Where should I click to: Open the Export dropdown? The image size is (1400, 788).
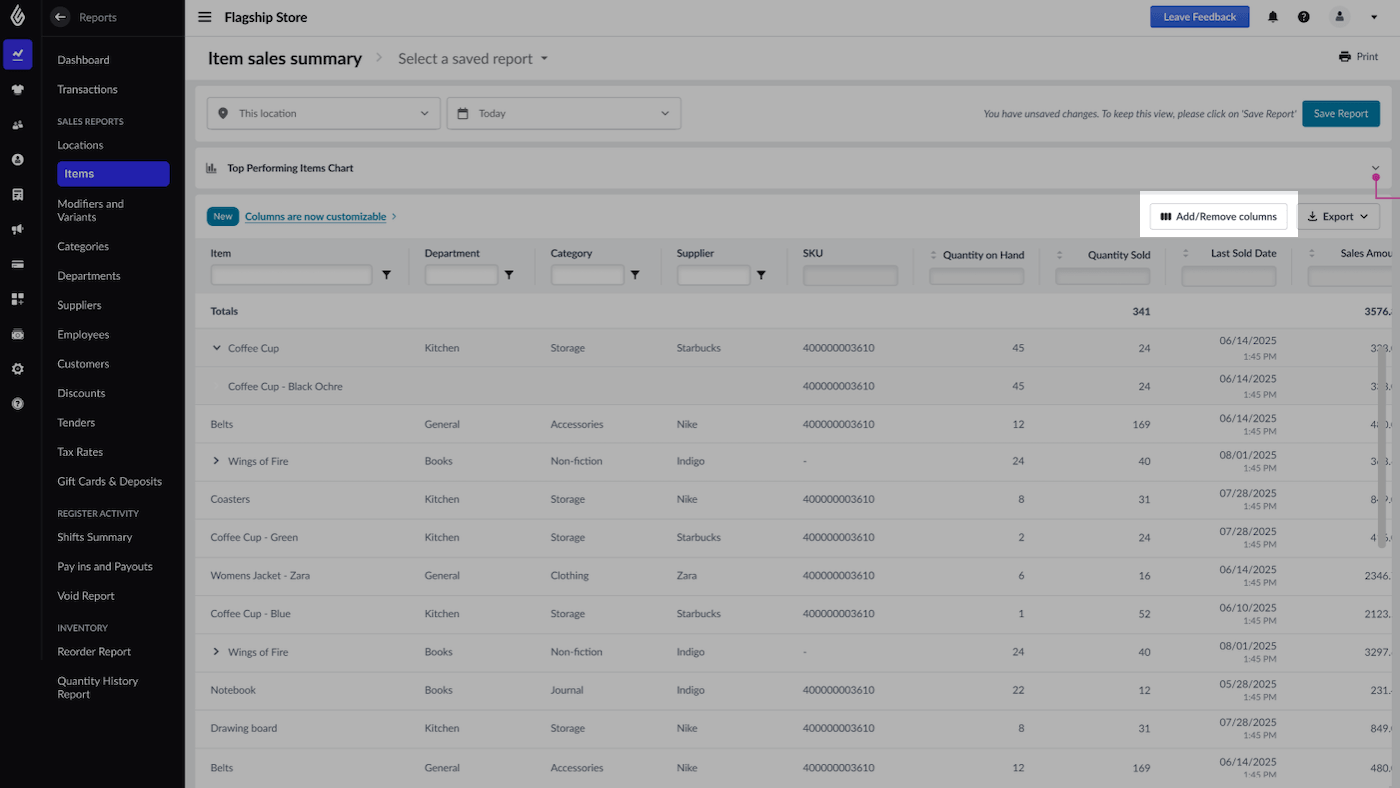(1338, 216)
